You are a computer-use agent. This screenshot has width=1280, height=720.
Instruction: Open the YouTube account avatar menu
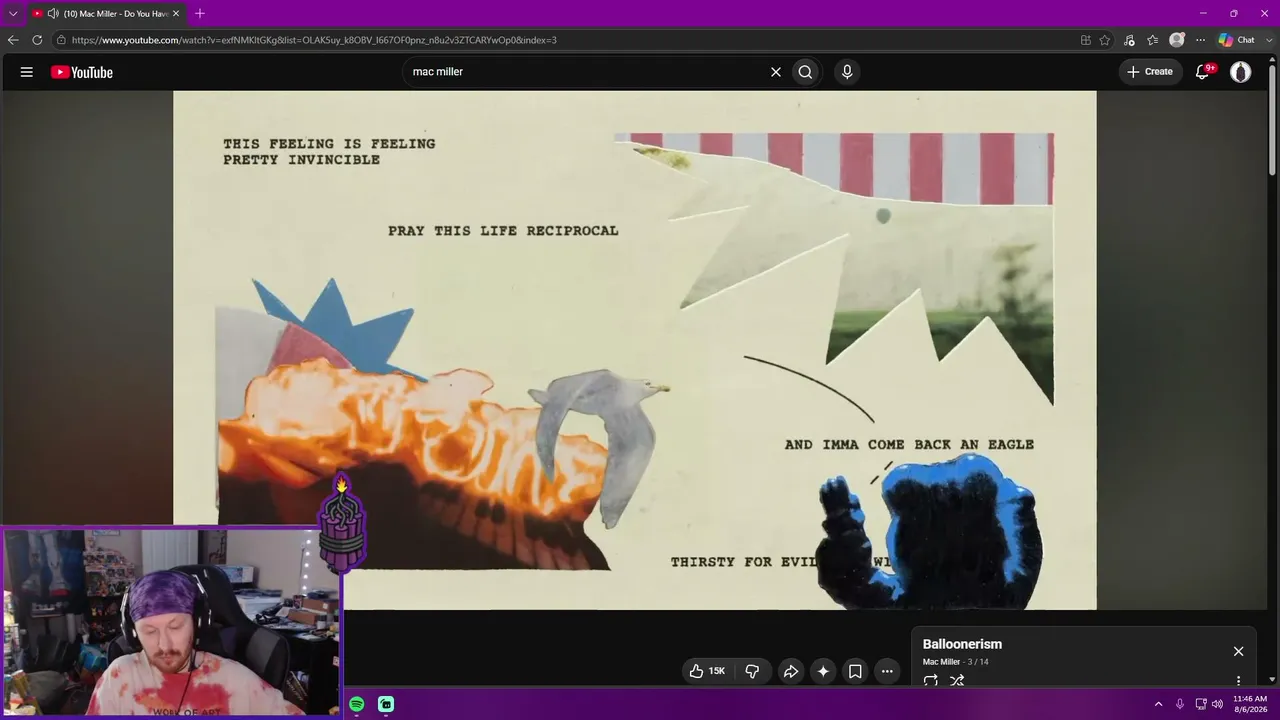tap(1241, 72)
